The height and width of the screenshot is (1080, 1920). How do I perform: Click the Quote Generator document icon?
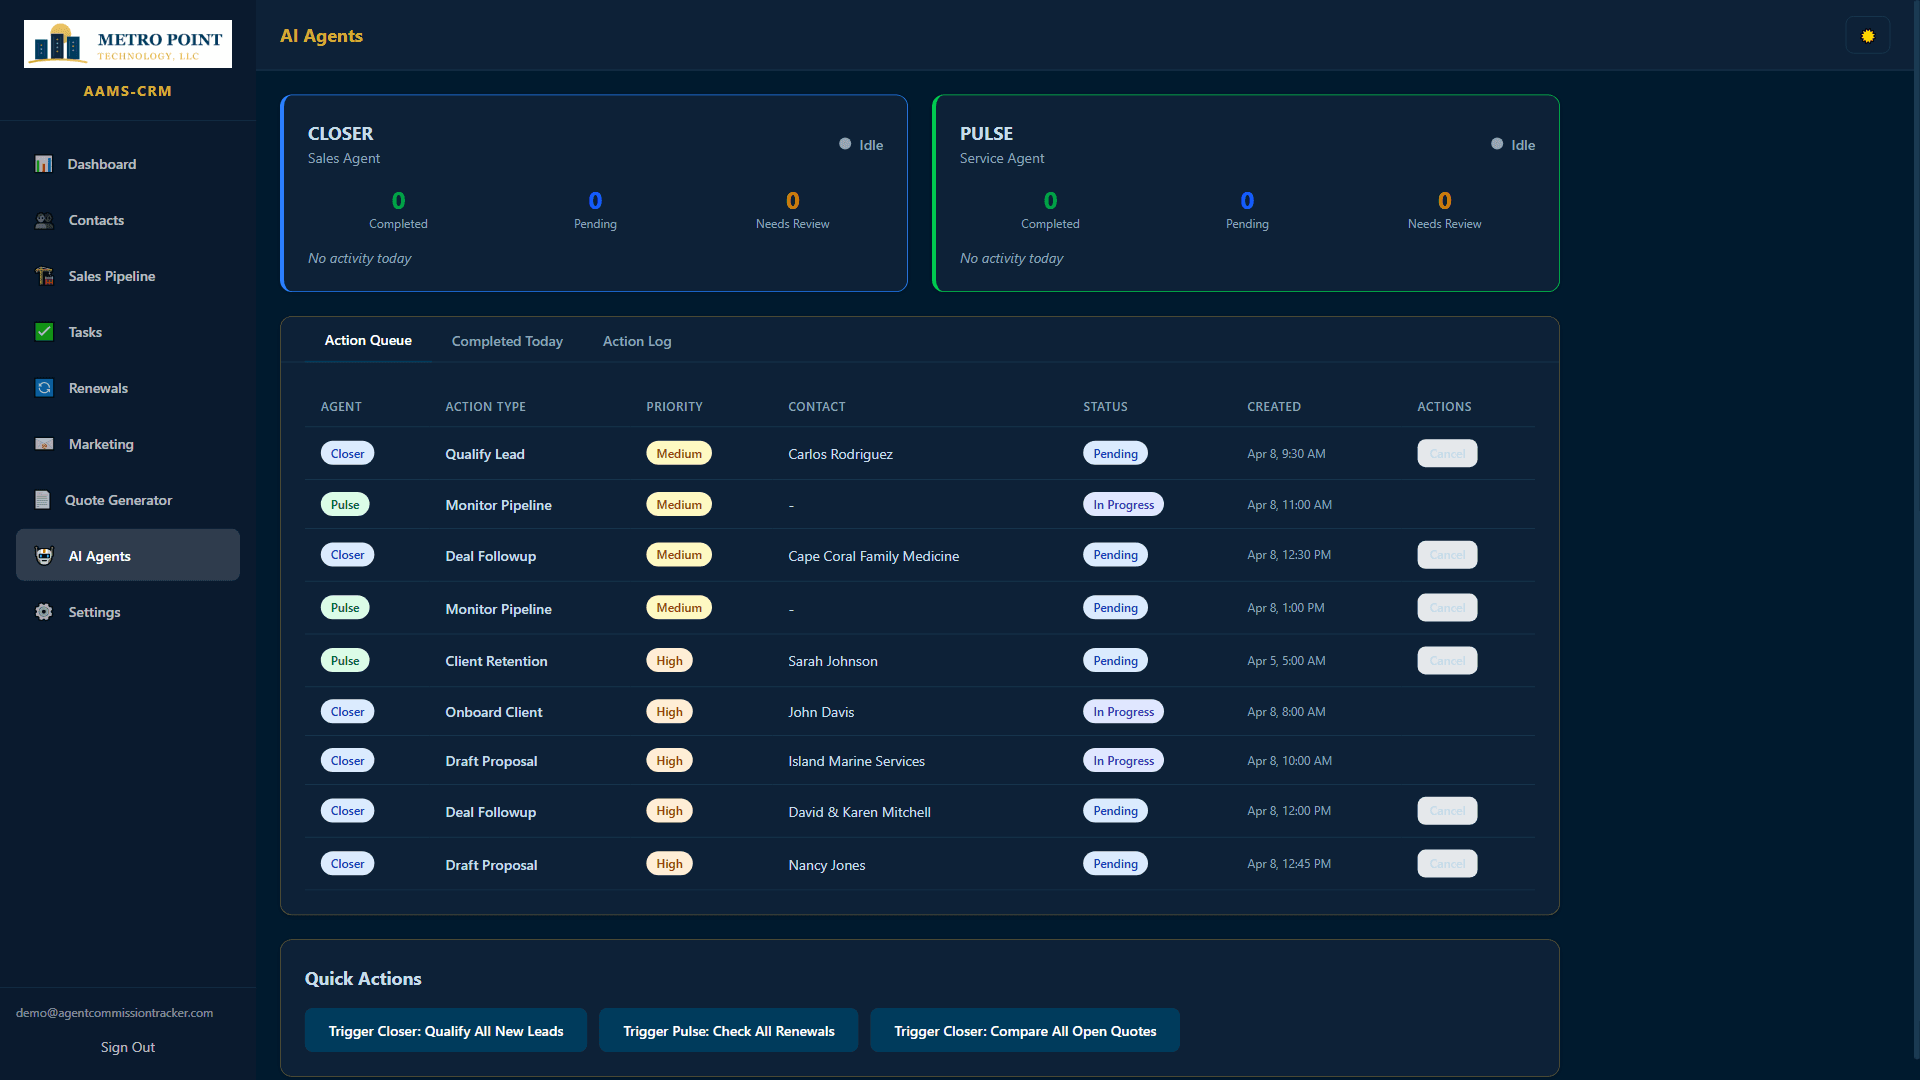pos(42,500)
